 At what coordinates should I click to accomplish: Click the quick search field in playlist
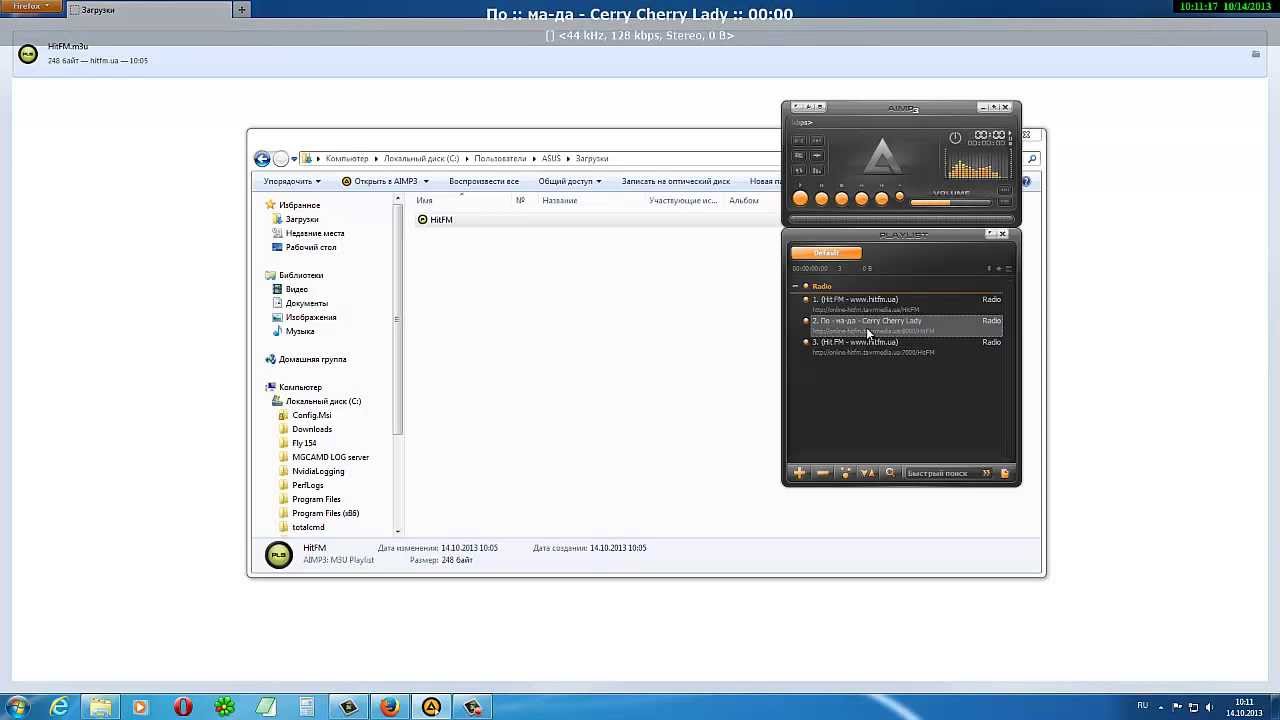tap(942, 473)
